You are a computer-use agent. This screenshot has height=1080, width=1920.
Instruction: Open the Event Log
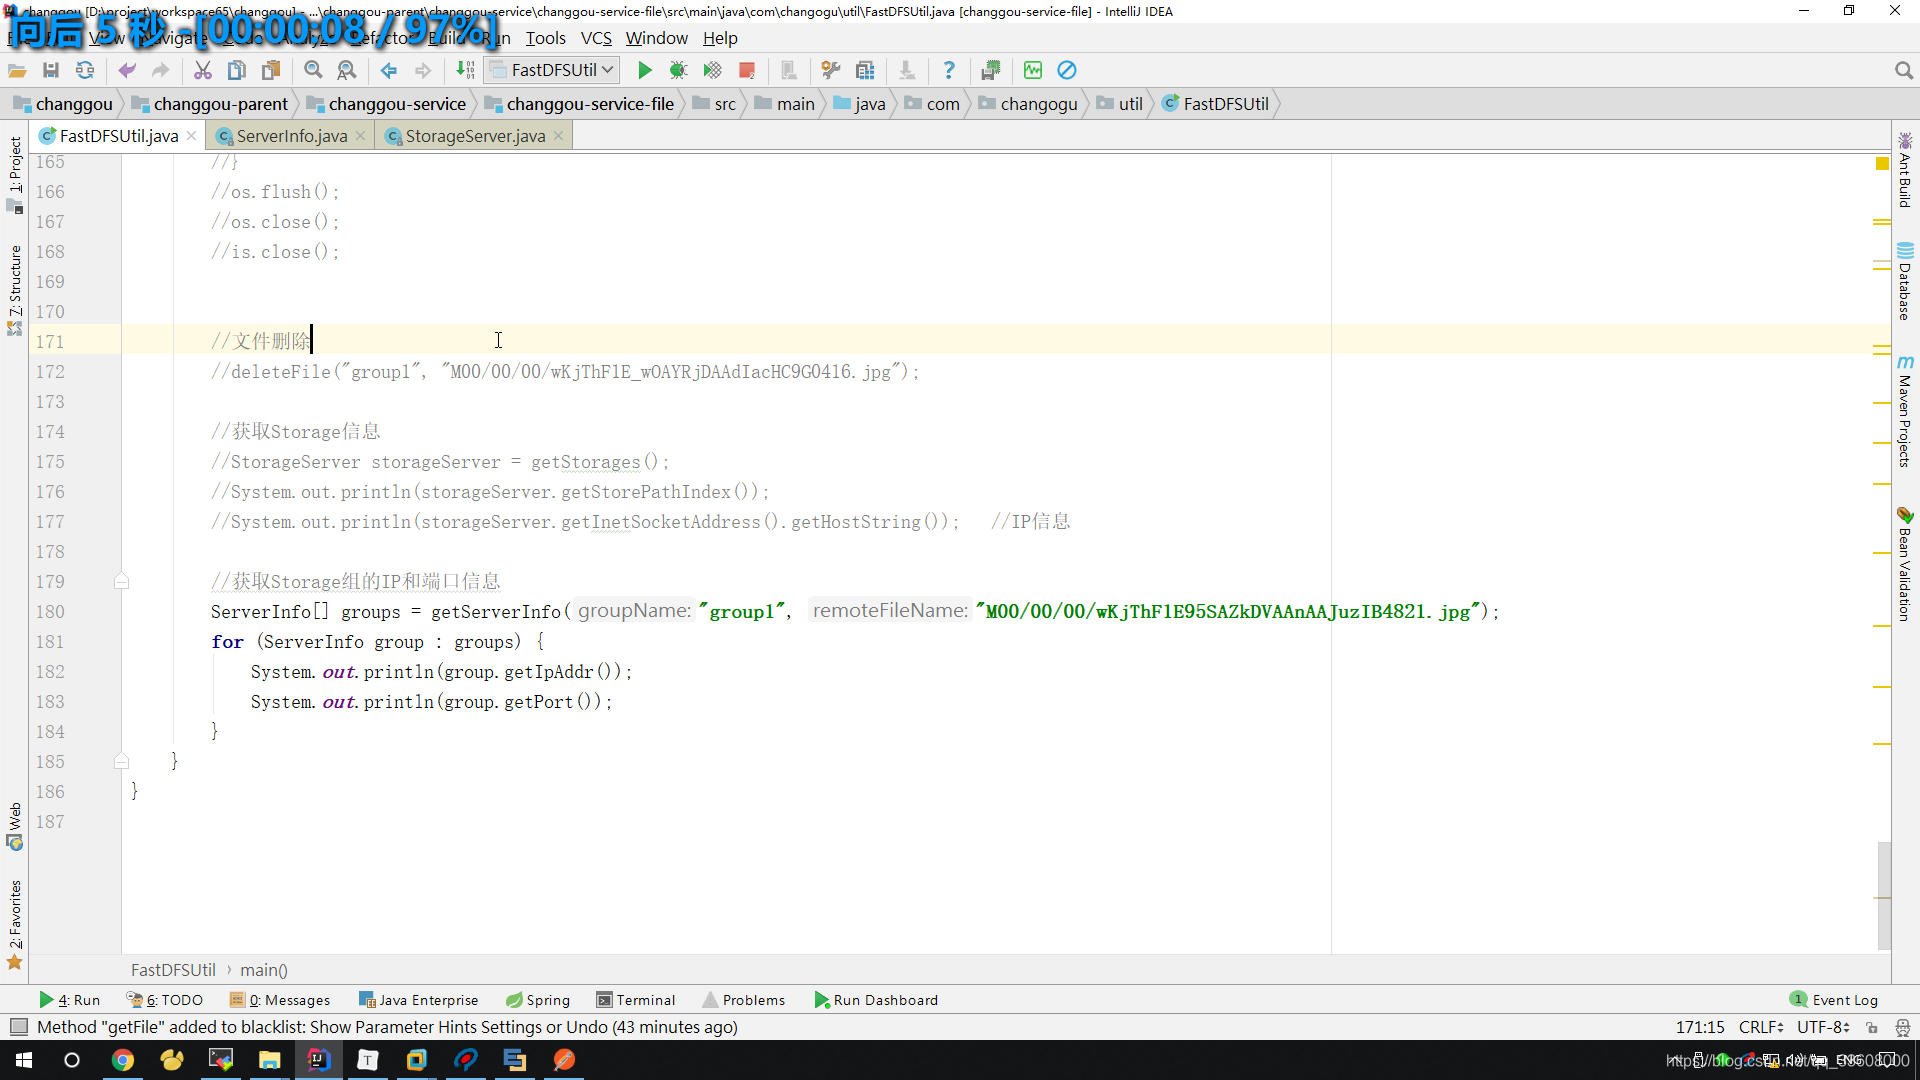point(1834,1000)
